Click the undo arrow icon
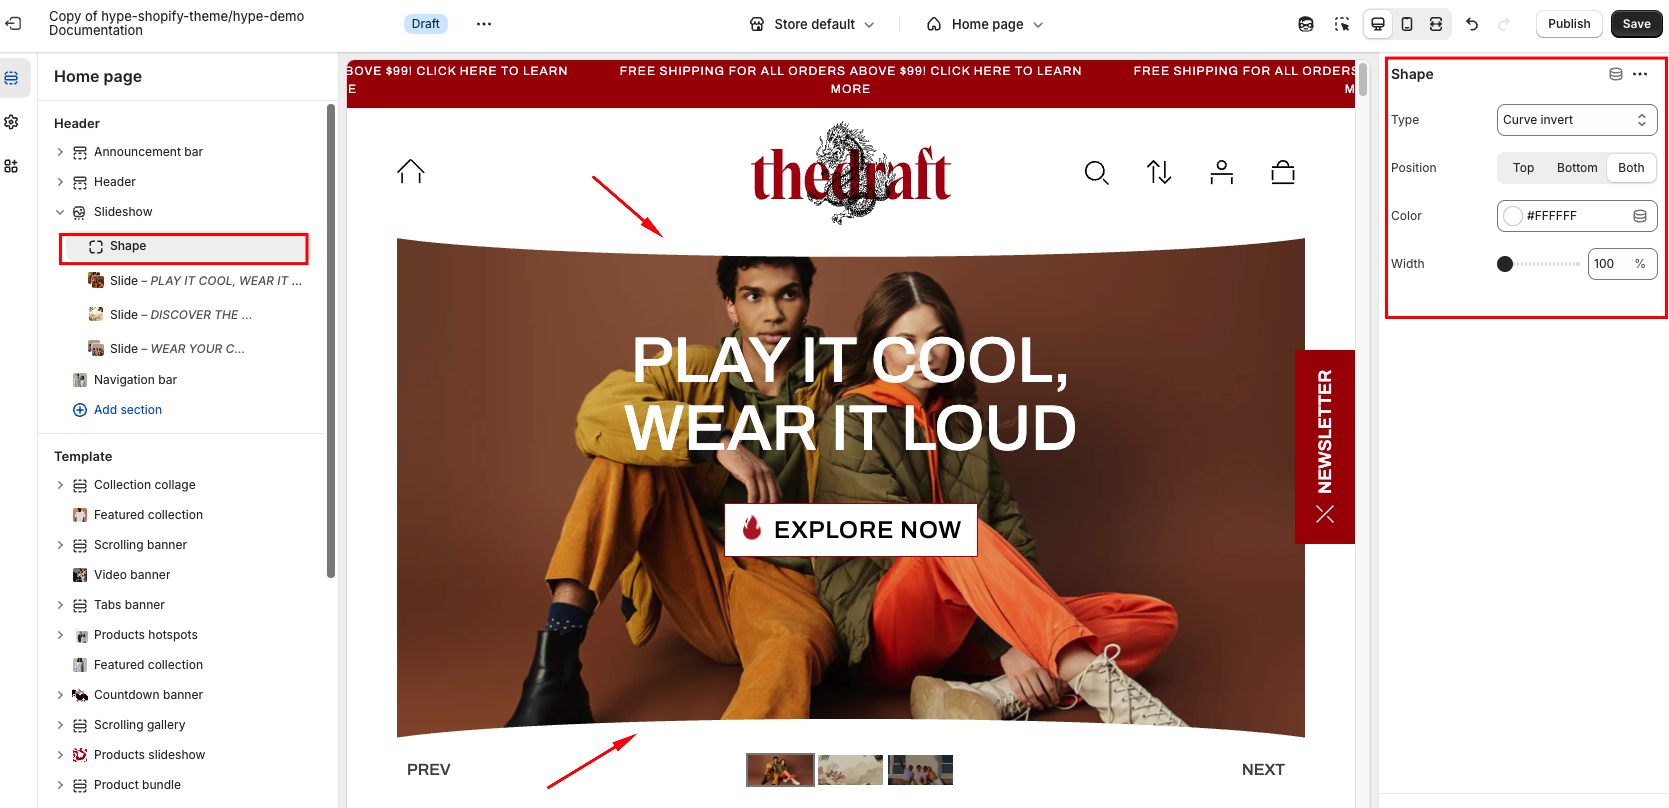Screen dimensions: 1669x808 (1472, 24)
